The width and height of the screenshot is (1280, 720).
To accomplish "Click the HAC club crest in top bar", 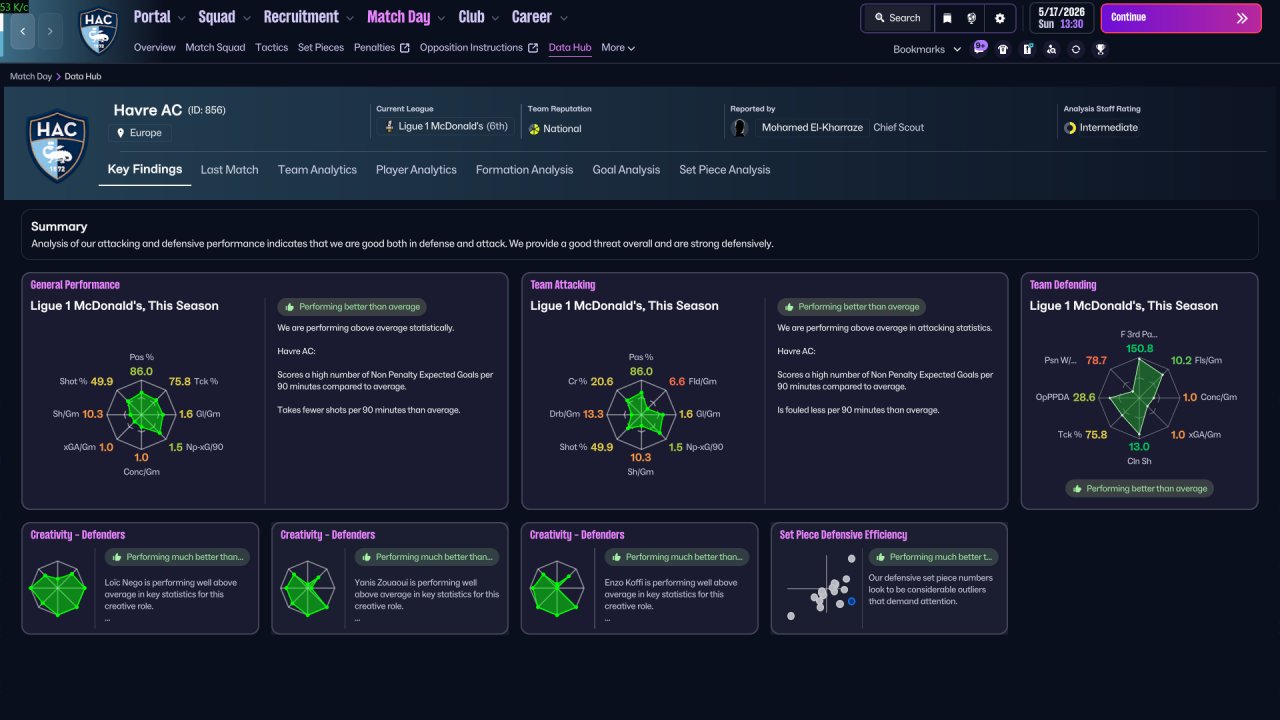I will click(98, 31).
